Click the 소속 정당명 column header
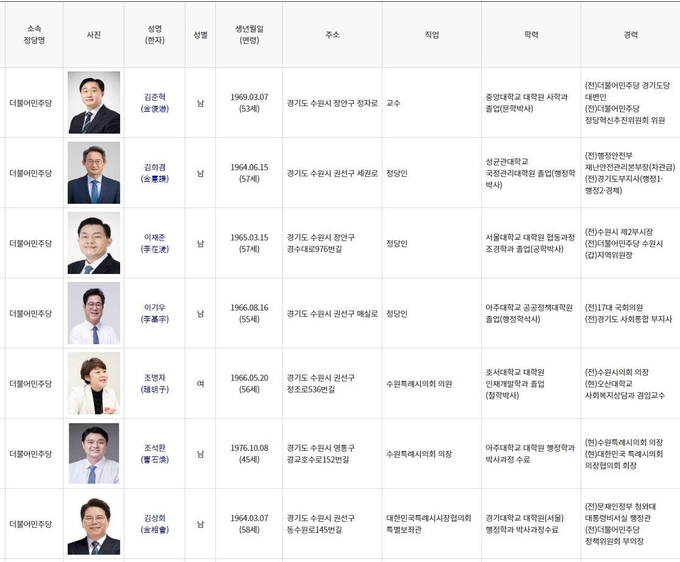This screenshot has height=562, width=680. (34, 35)
